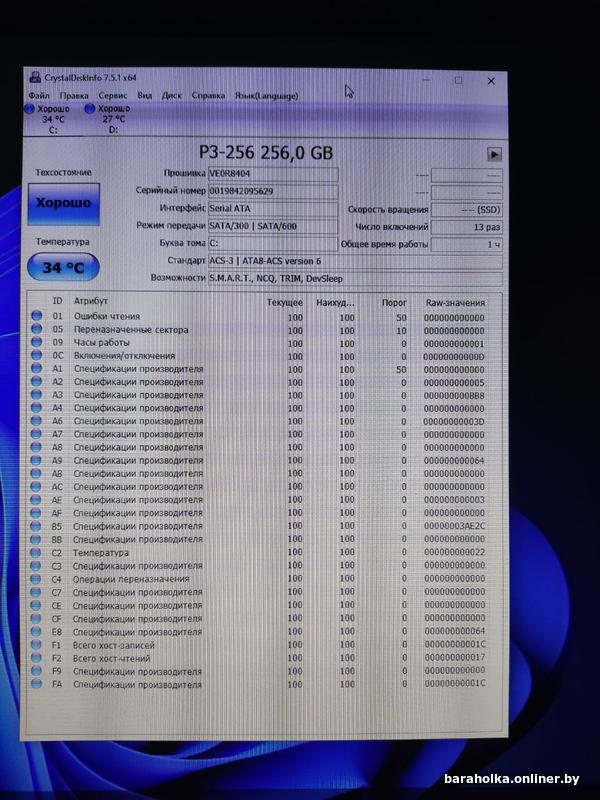600x800 pixels.
Task: Click the 34 °C temperature button
Action: tap(63, 267)
